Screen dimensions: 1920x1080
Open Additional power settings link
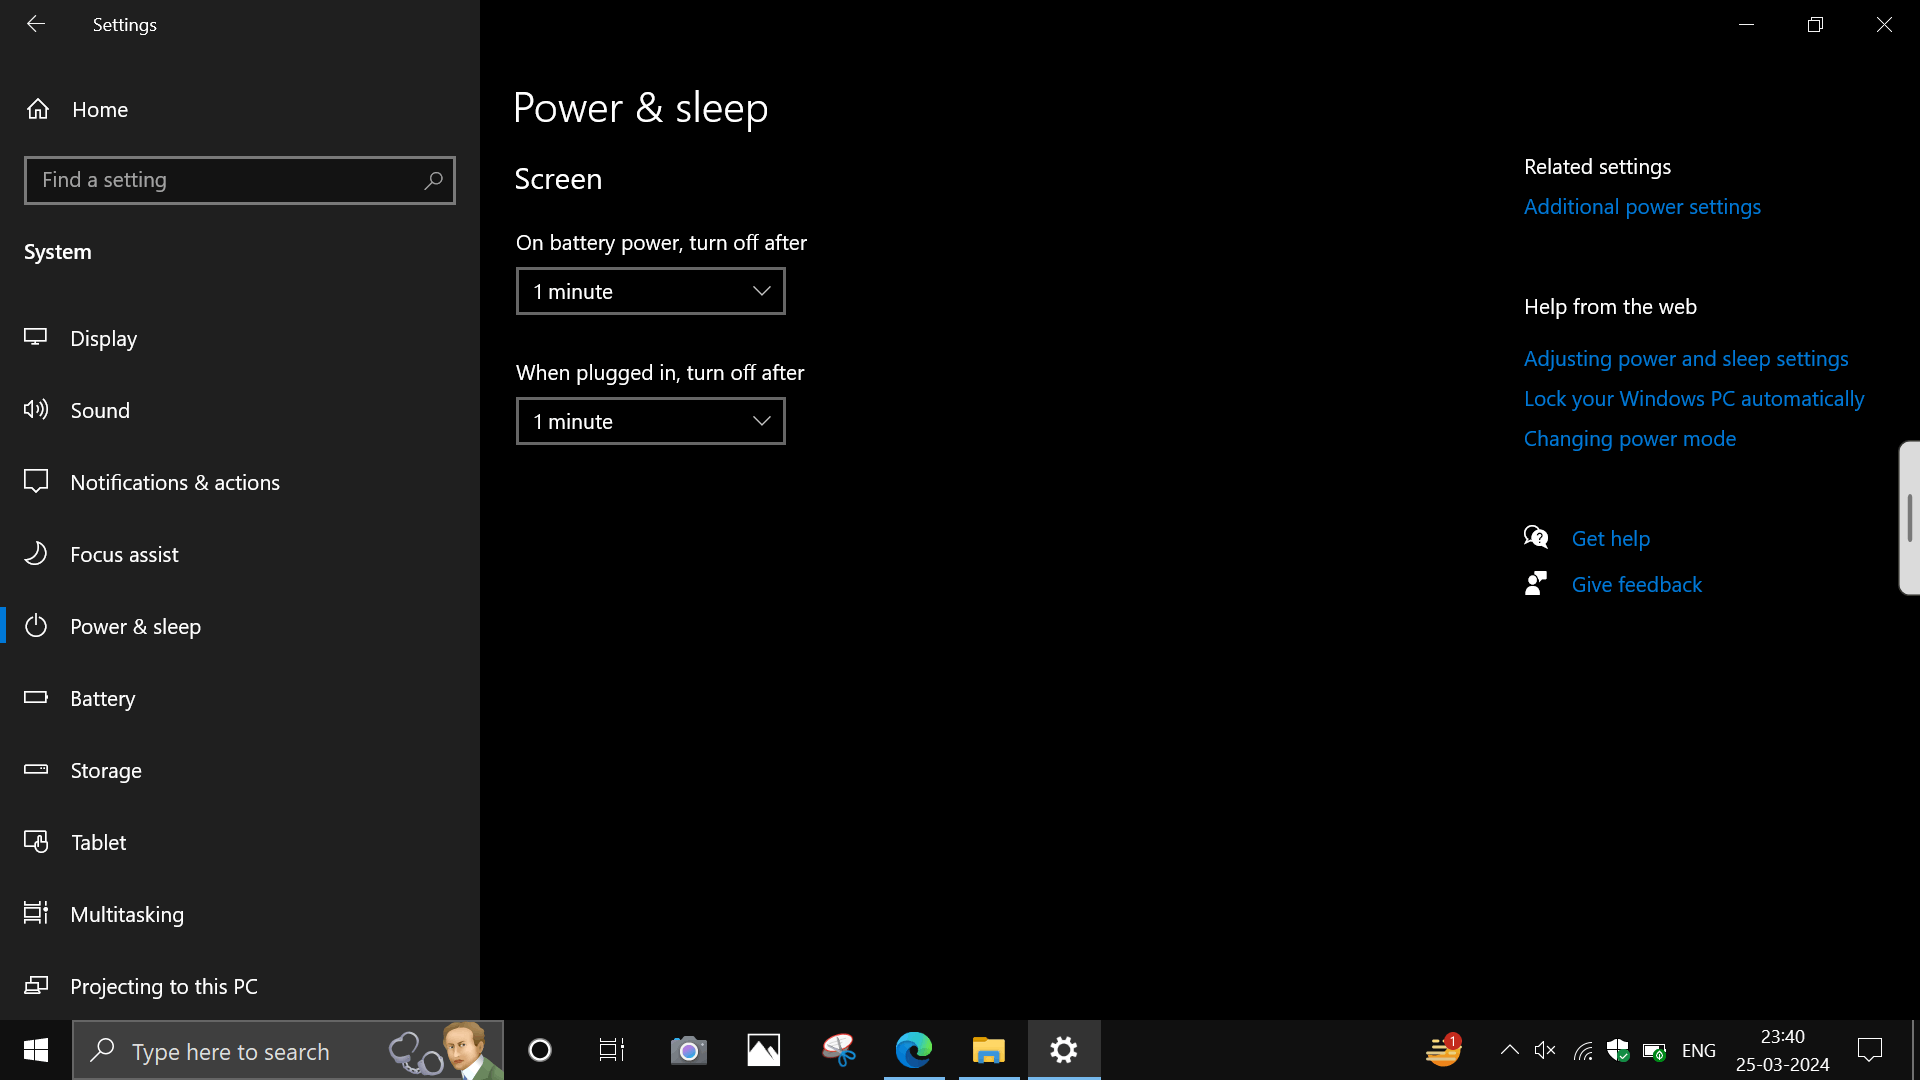tap(1642, 206)
